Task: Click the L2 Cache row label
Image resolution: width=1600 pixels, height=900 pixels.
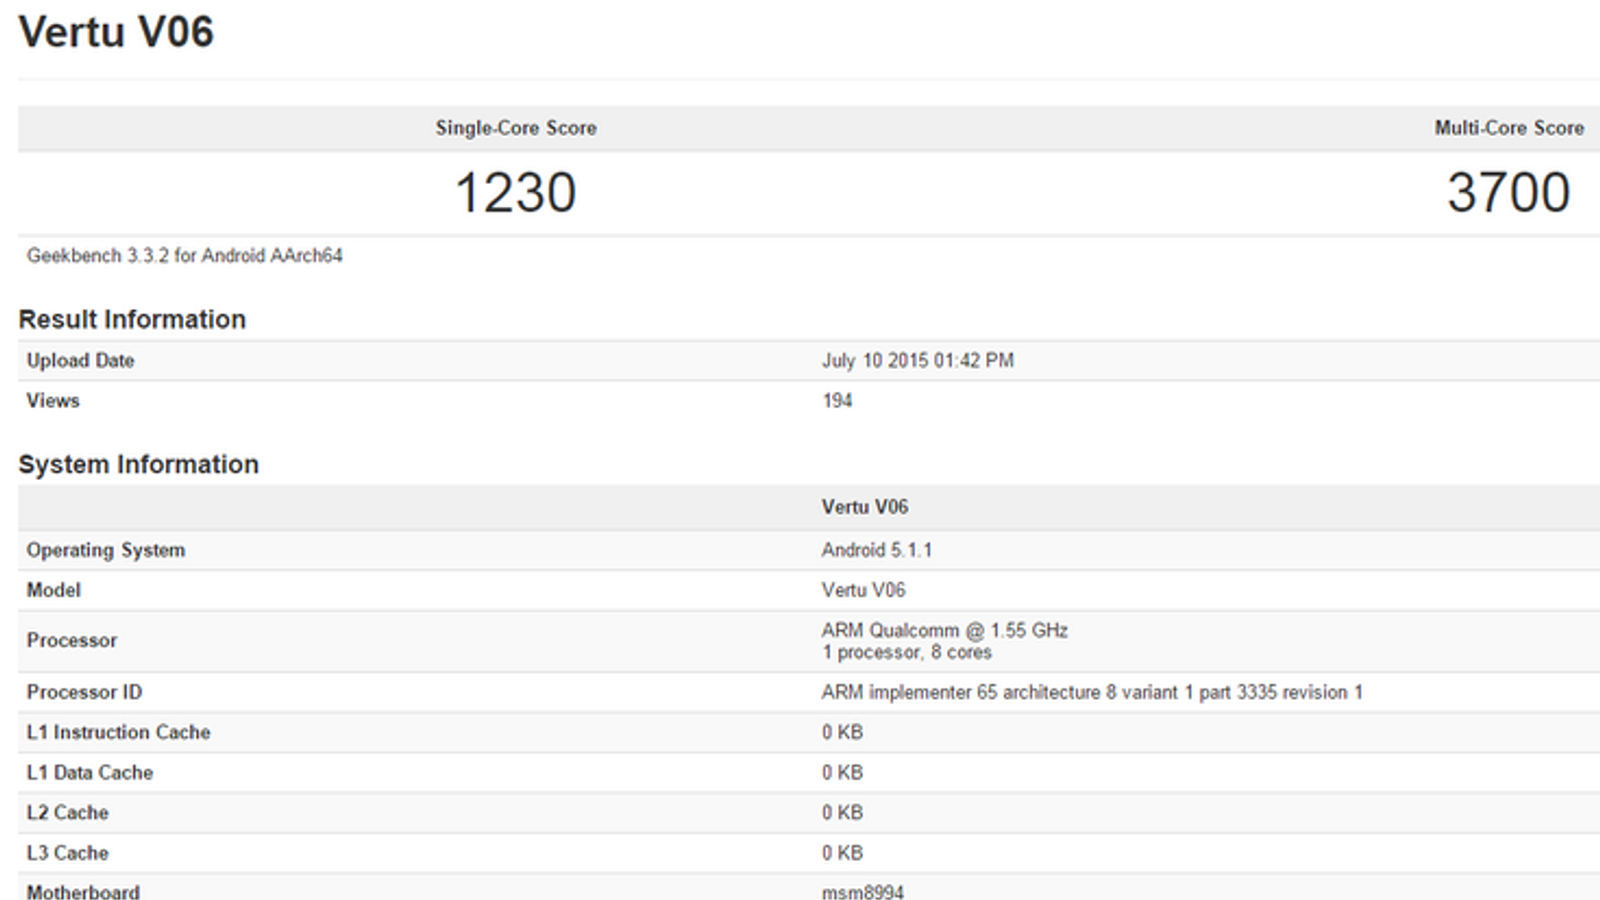Action: pos(67,813)
